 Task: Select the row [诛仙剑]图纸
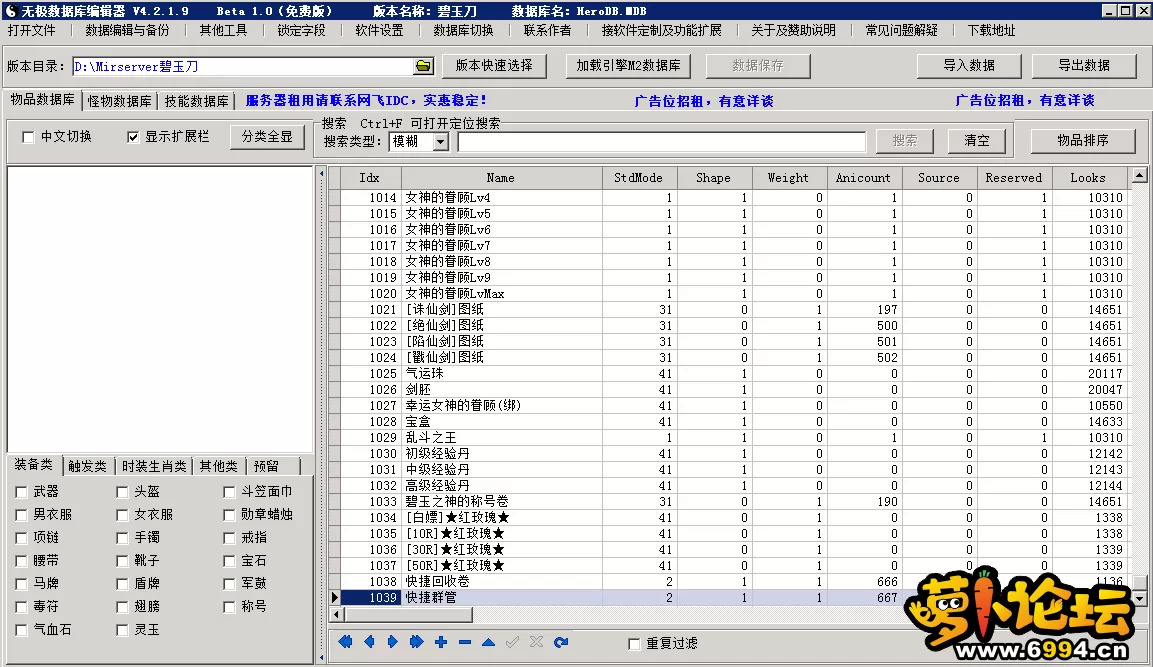click(727, 310)
